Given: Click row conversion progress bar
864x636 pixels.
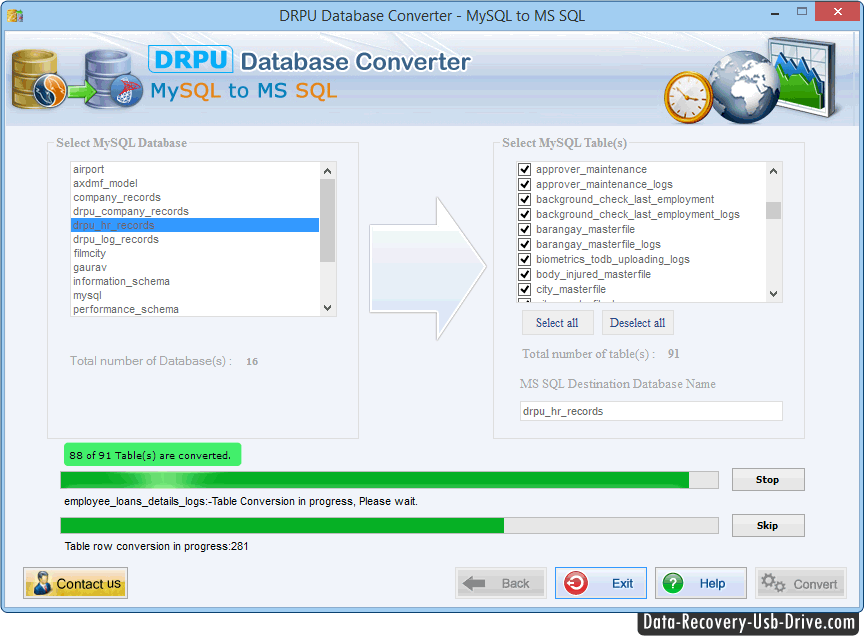Looking at the screenshot, I should 390,525.
